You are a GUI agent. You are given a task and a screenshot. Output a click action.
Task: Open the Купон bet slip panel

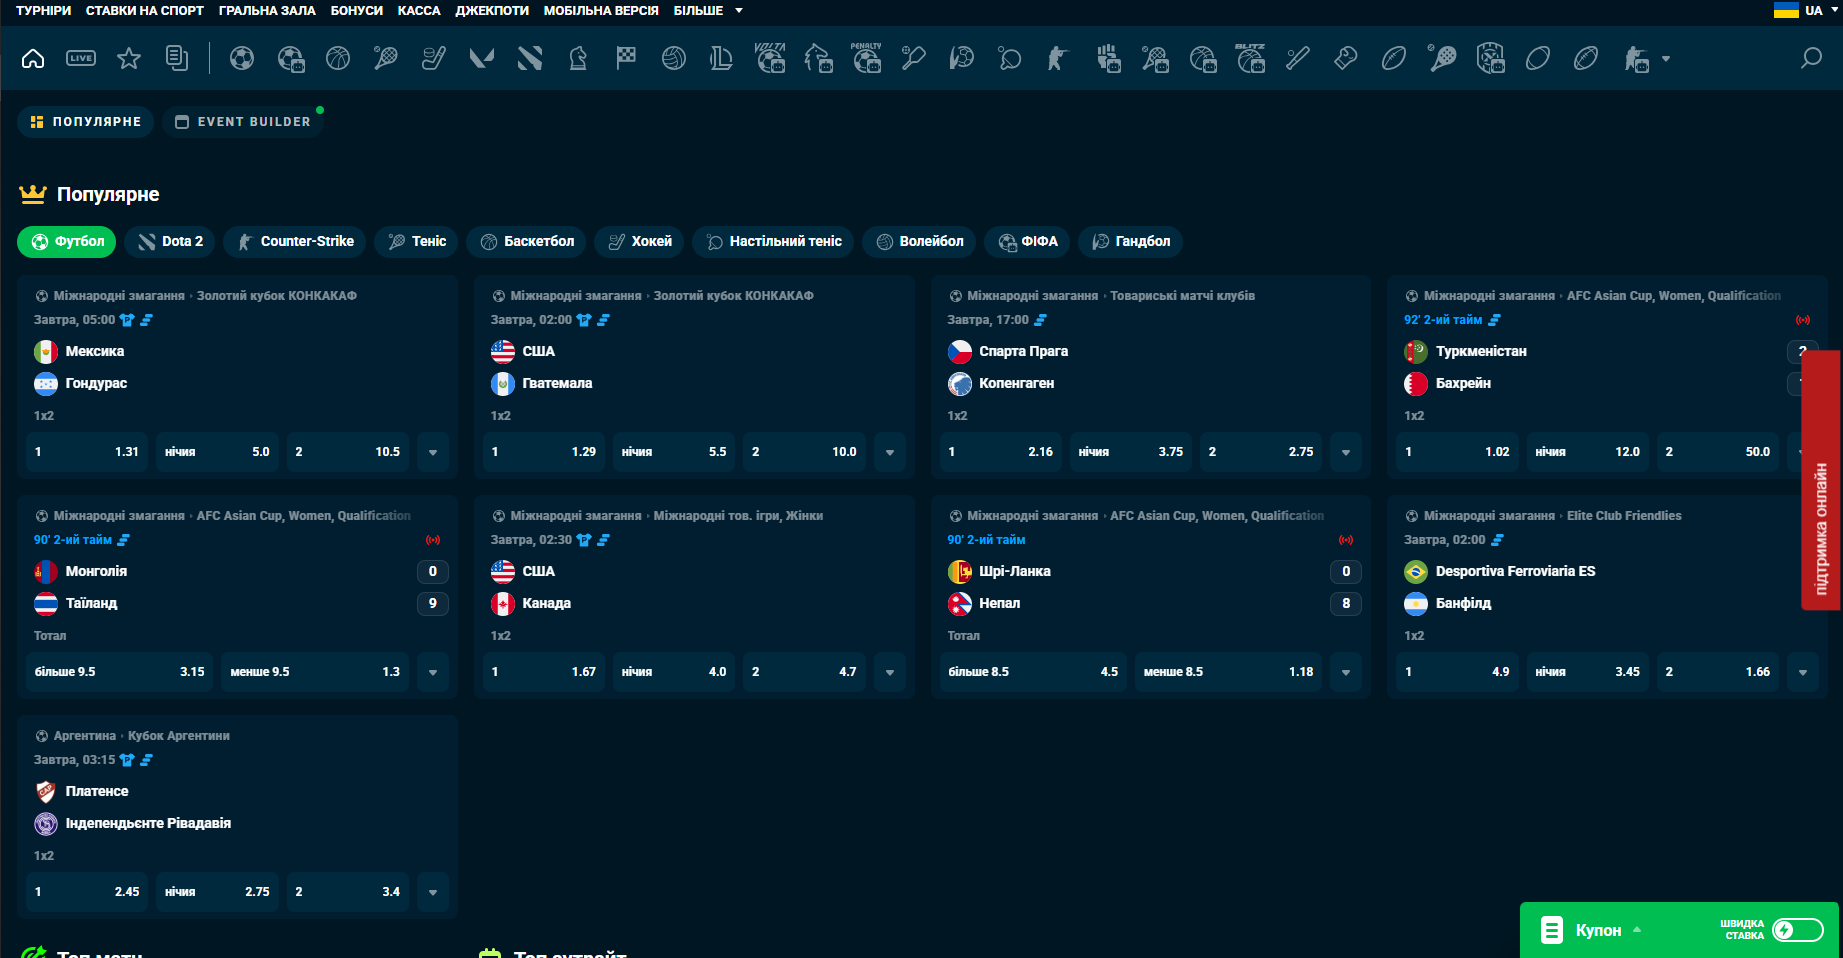[x=1596, y=930]
